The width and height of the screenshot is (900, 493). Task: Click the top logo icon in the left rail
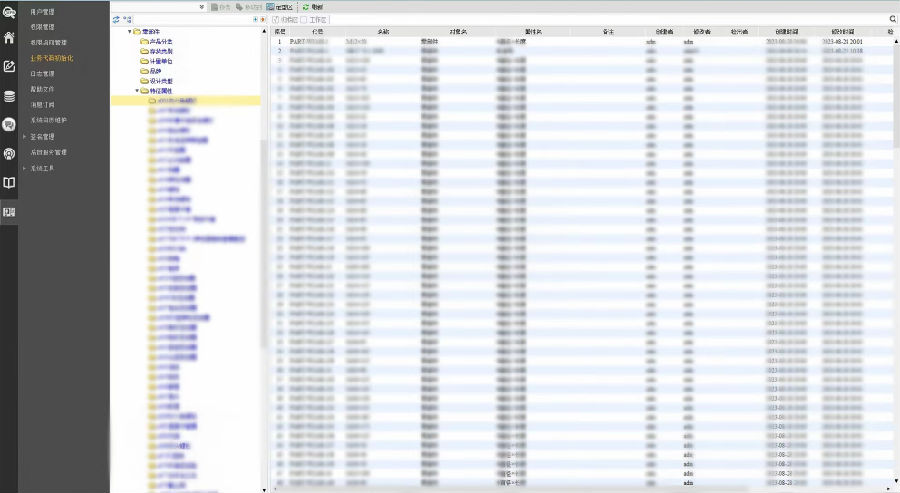point(9,11)
